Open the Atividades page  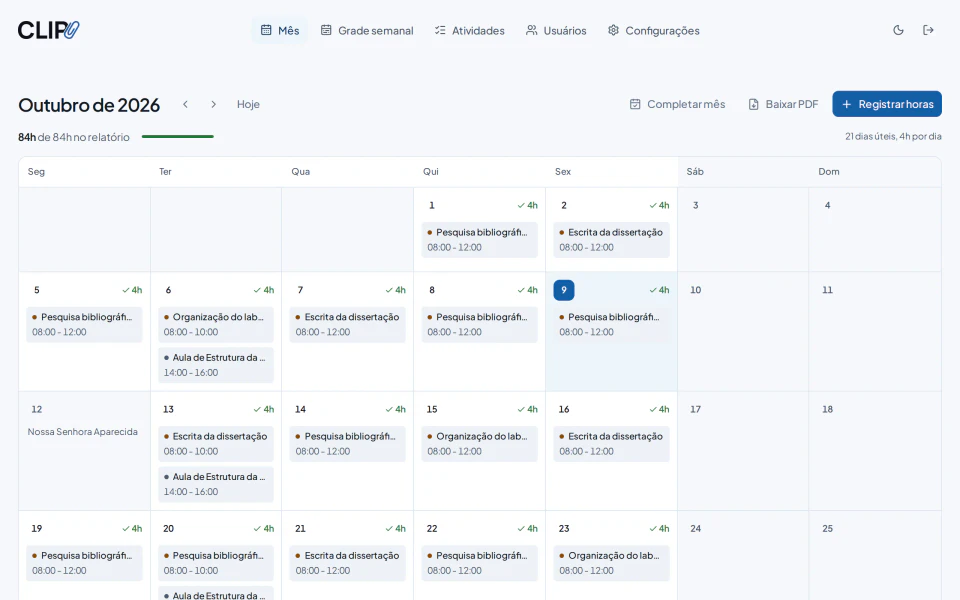470,31
